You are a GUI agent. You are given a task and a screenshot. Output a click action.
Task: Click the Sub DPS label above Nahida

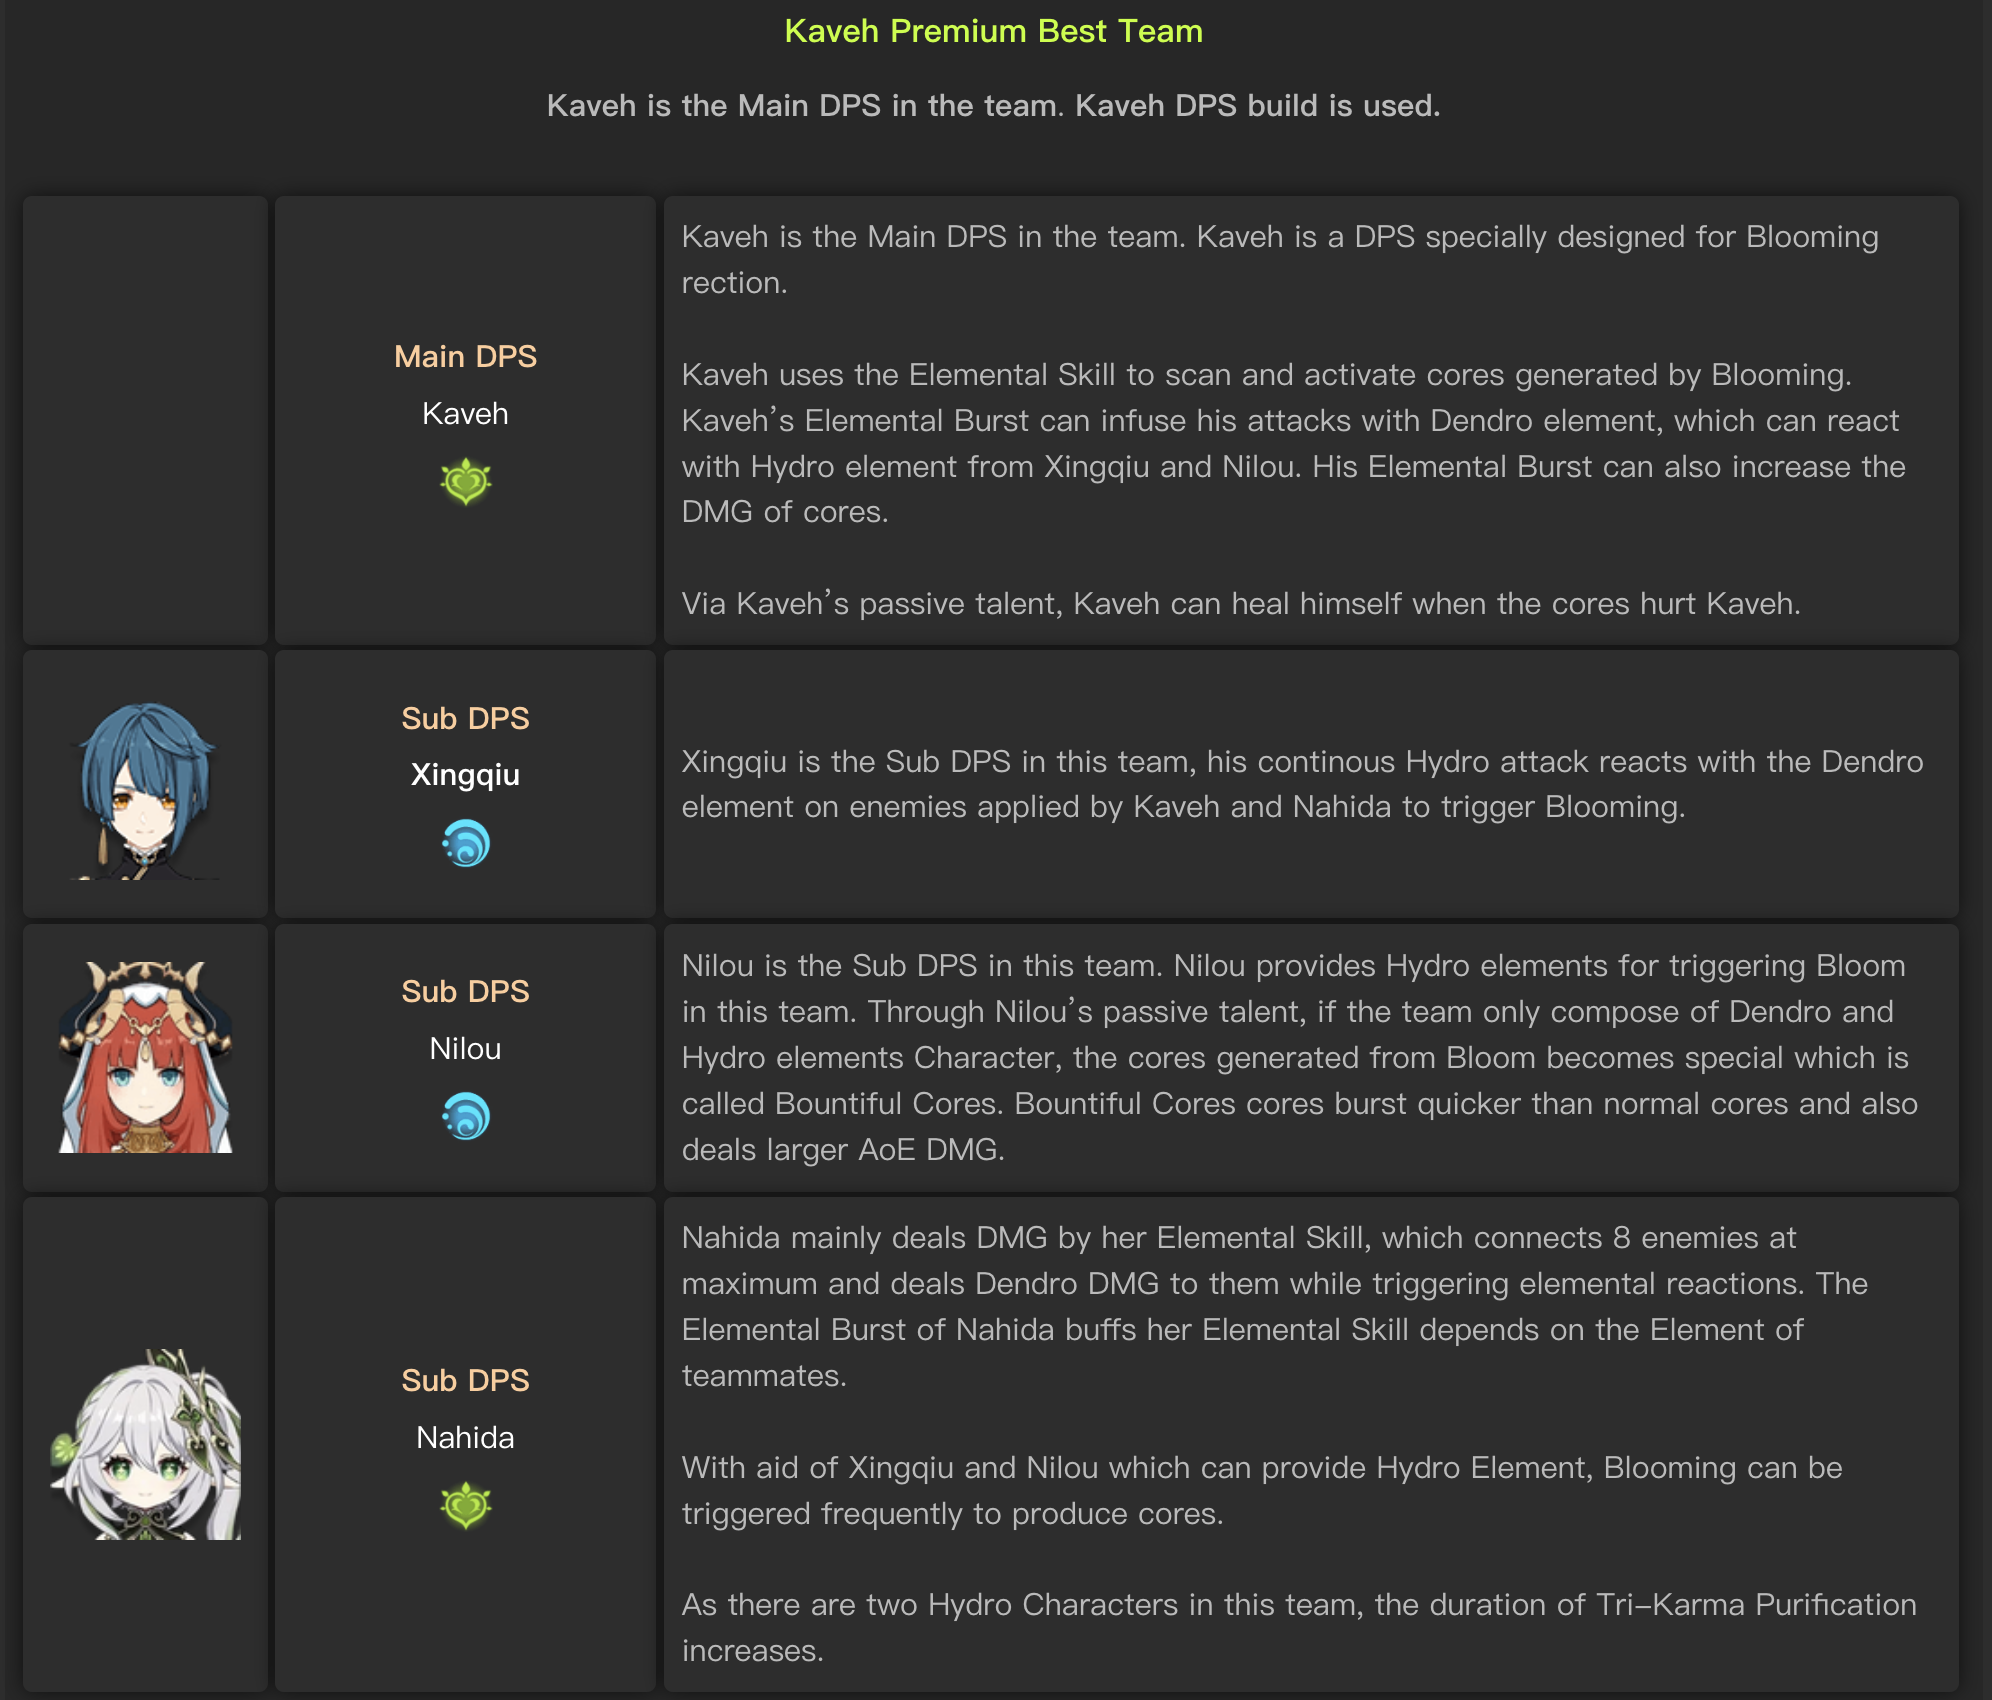(x=465, y=1381)
